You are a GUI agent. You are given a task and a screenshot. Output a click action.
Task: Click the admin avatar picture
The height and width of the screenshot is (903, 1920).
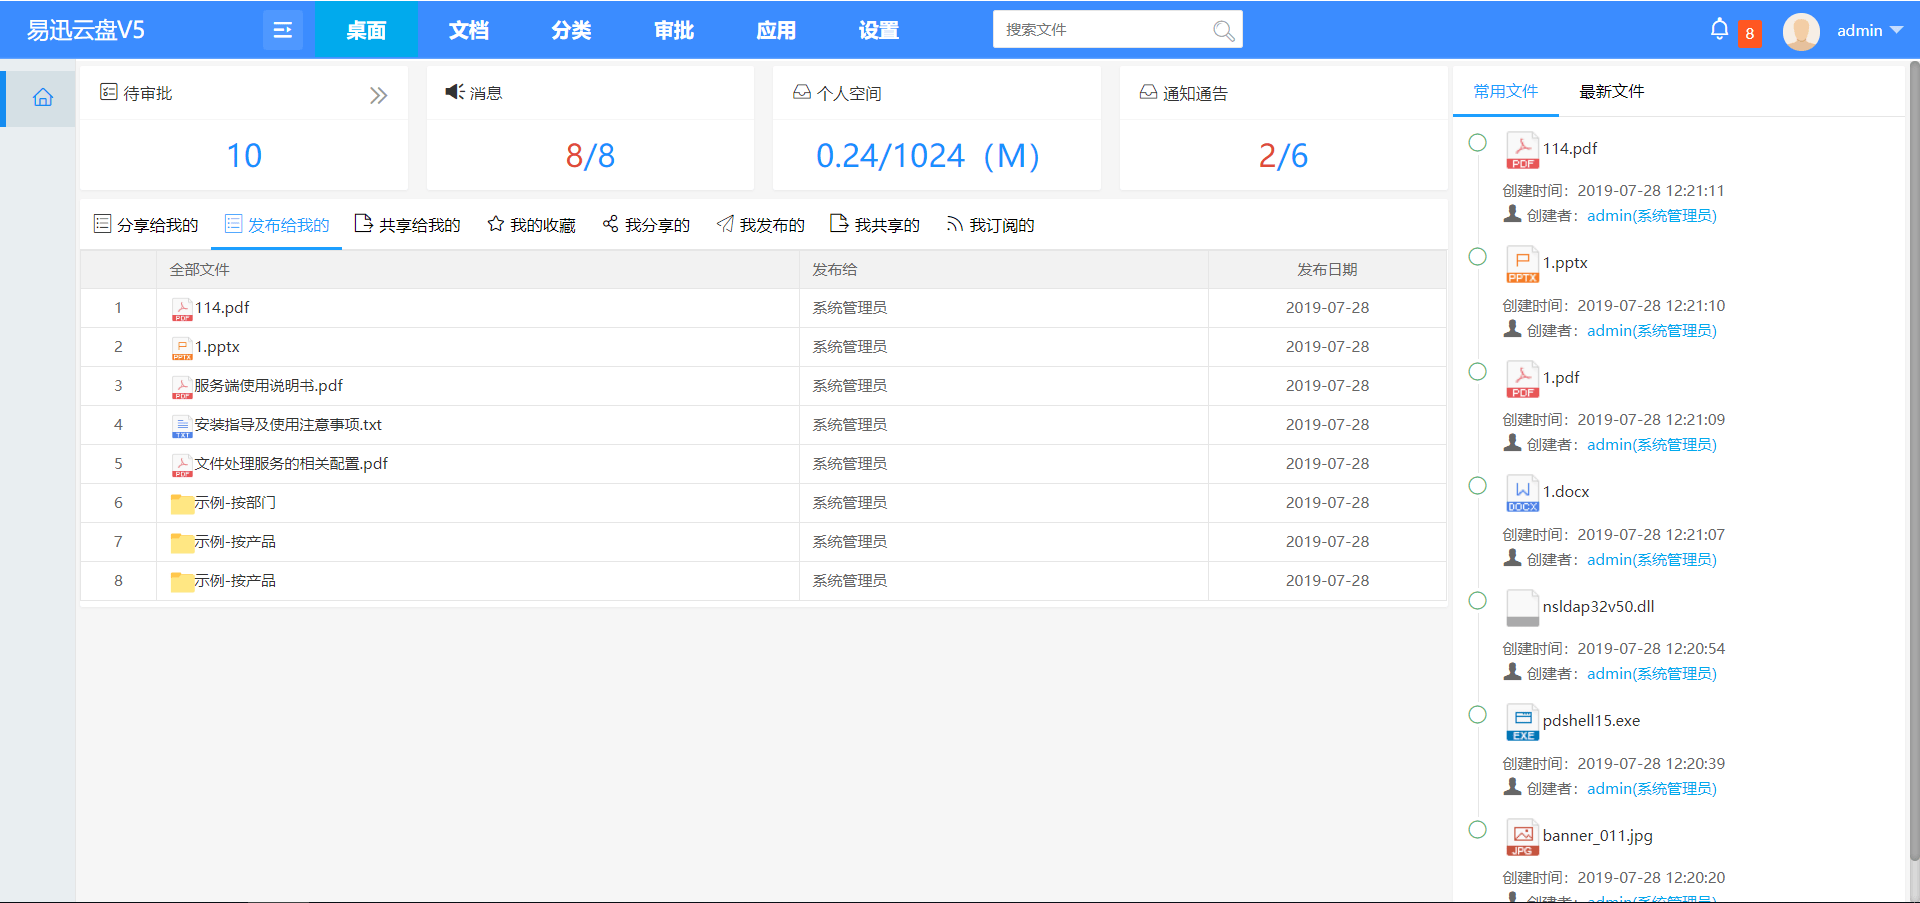pyautogui.click(x=1801, y=31)
